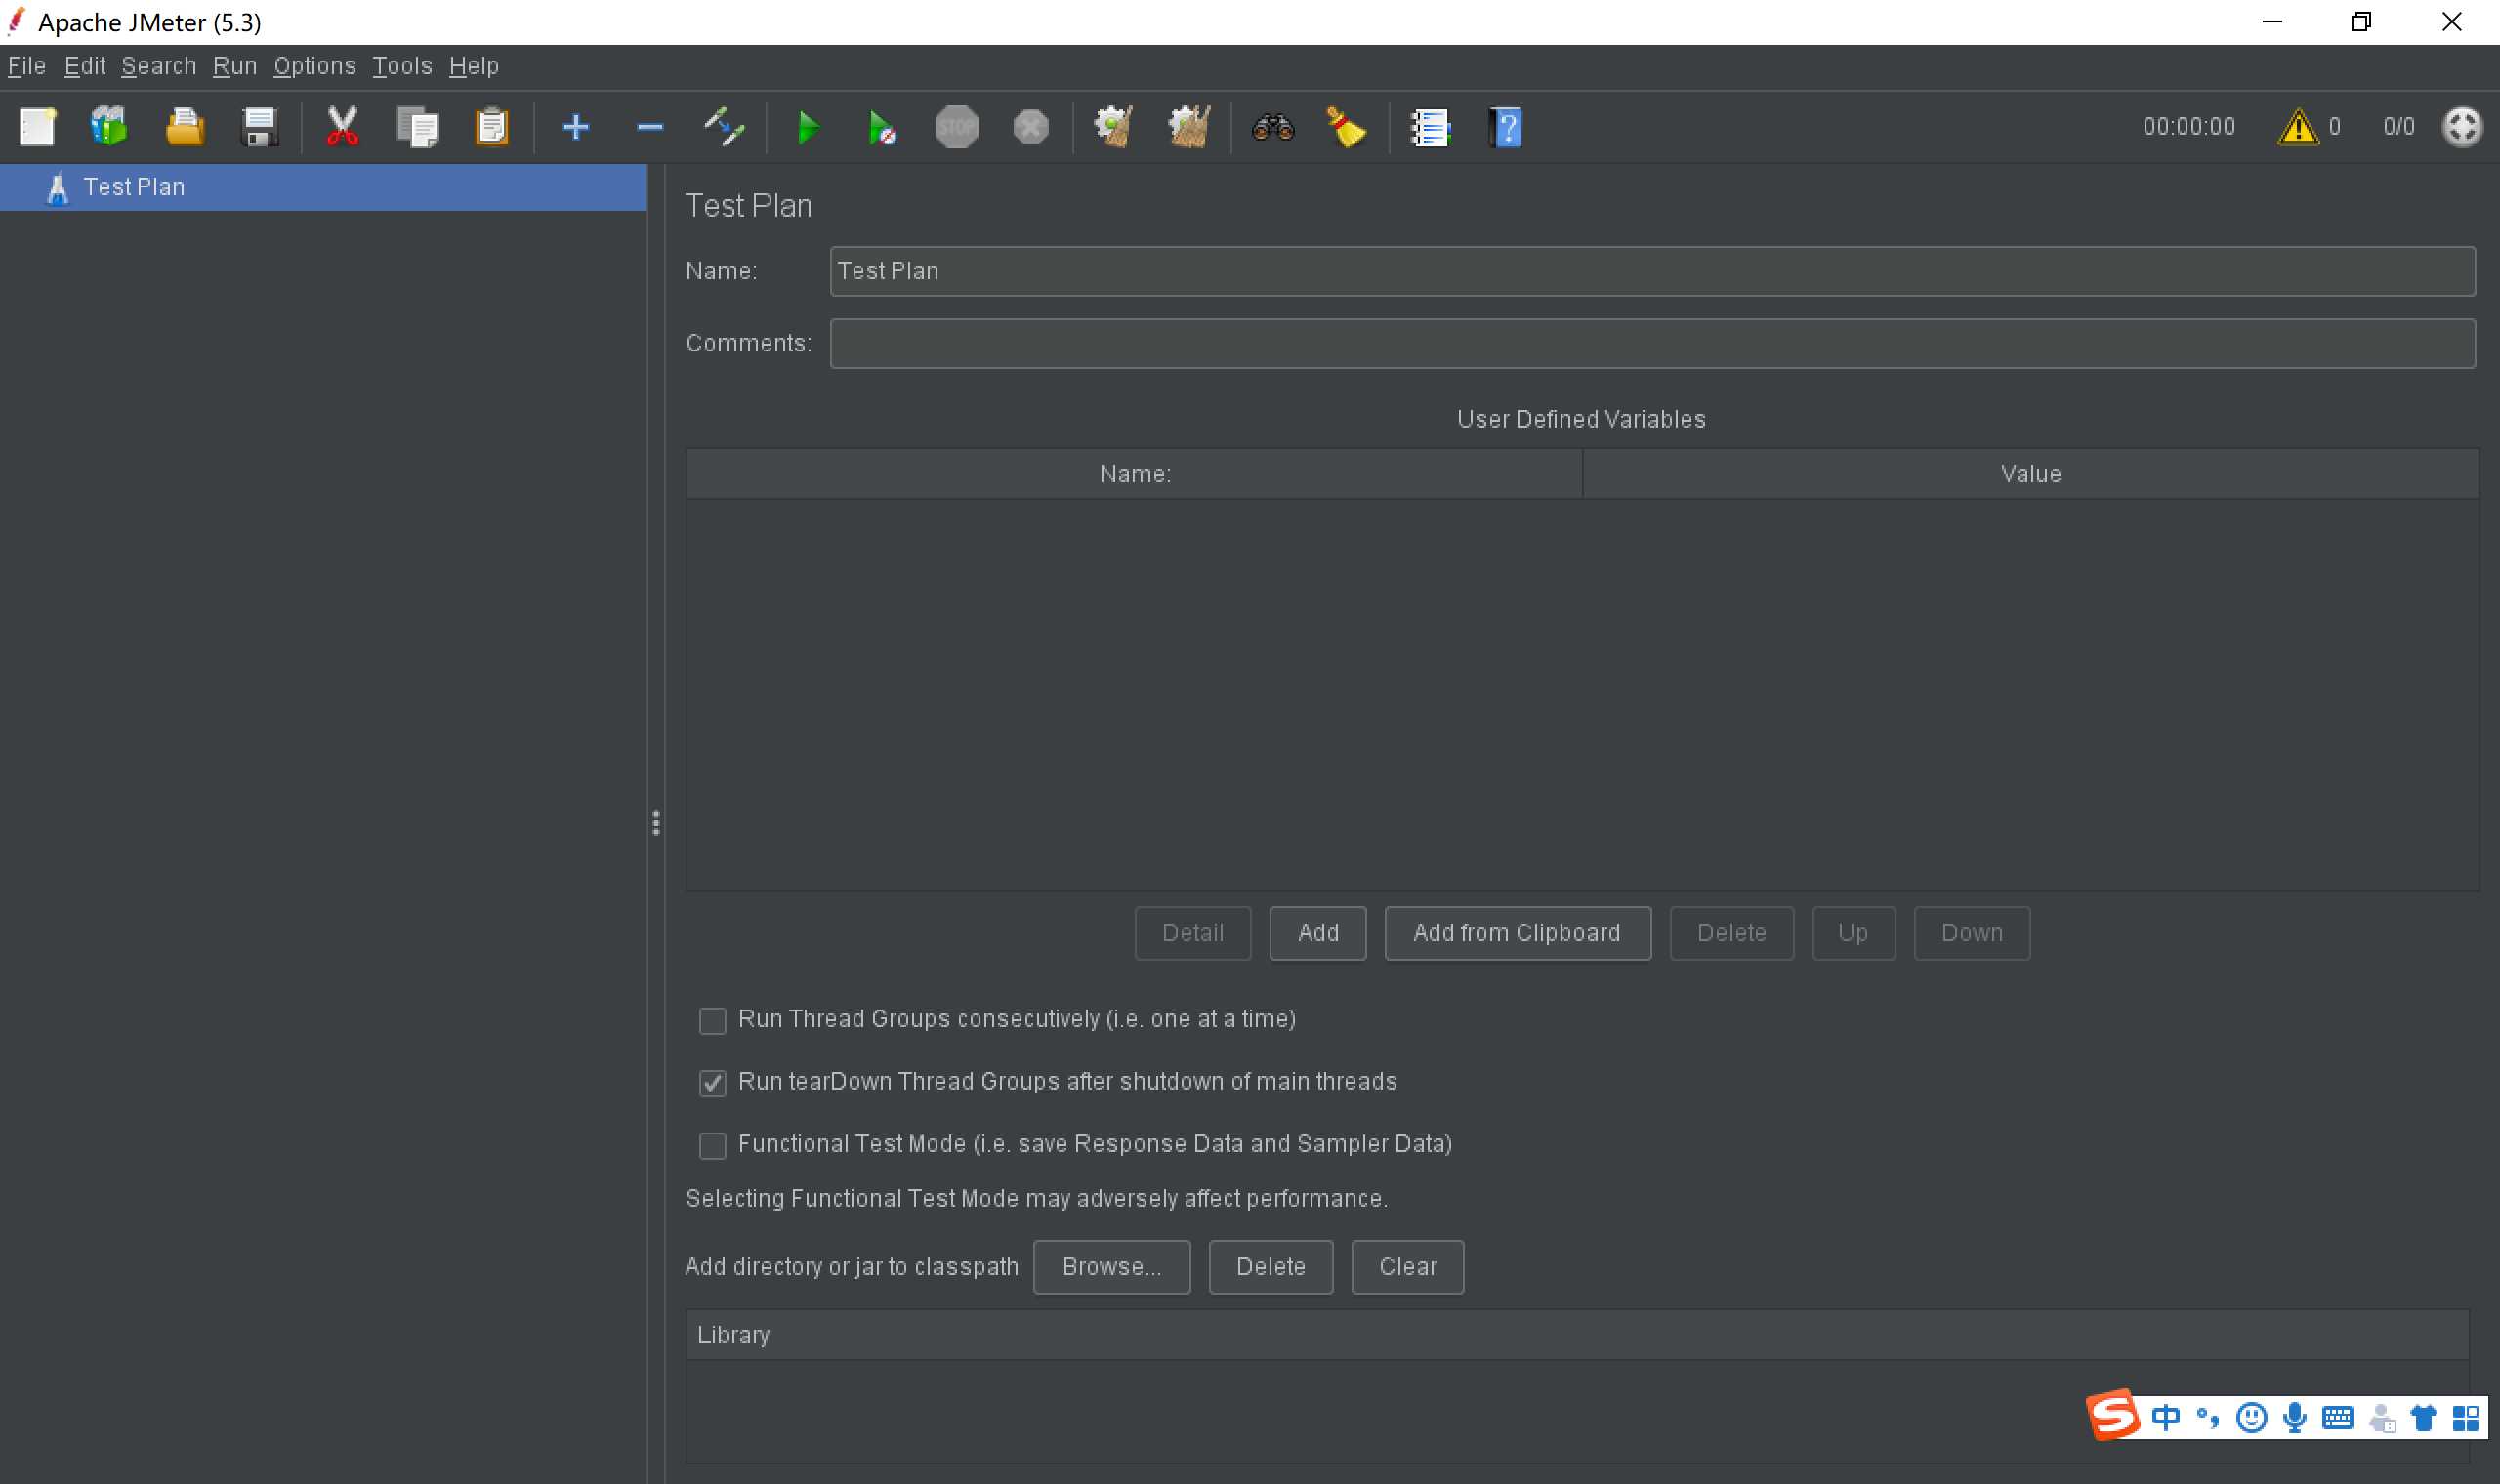Click the Detail button
The image size is (2500, 1484).
point(1192,933)
